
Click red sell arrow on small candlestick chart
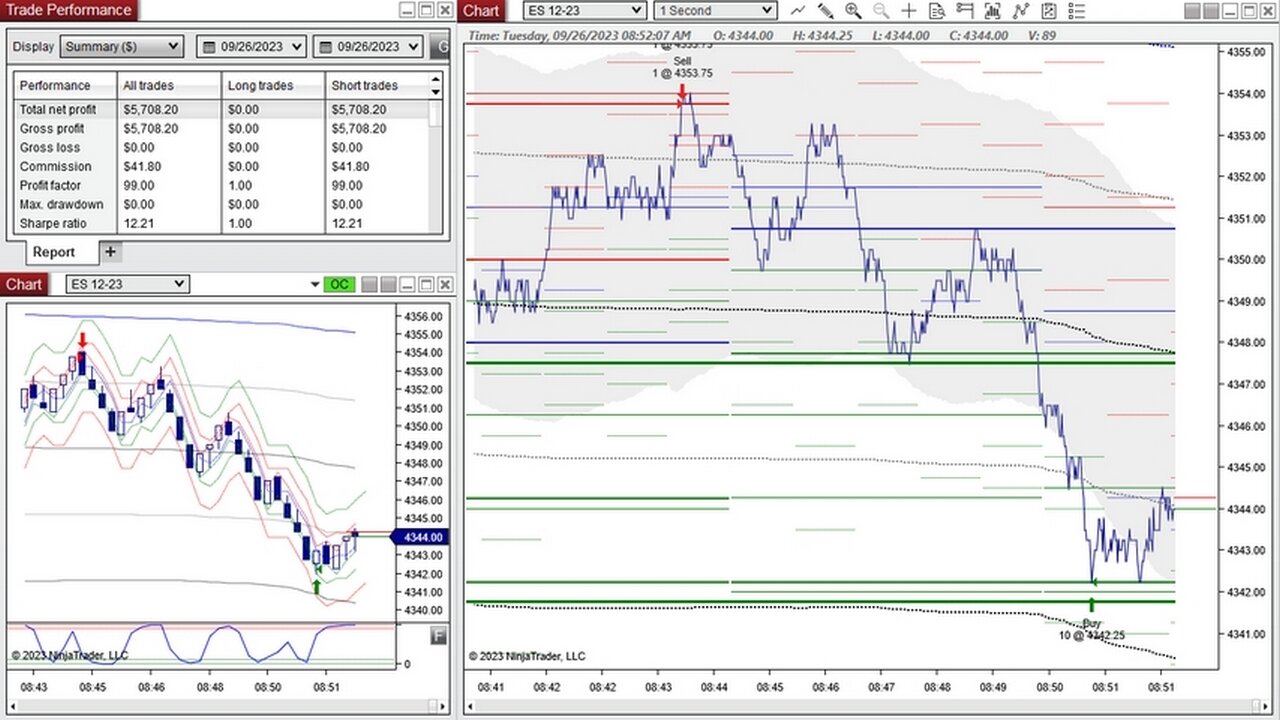82,340
